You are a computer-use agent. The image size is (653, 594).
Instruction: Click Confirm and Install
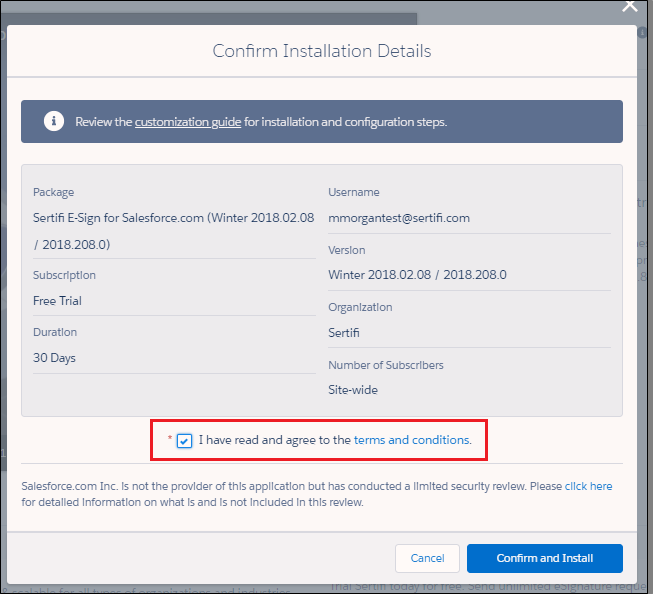(545, 558)
